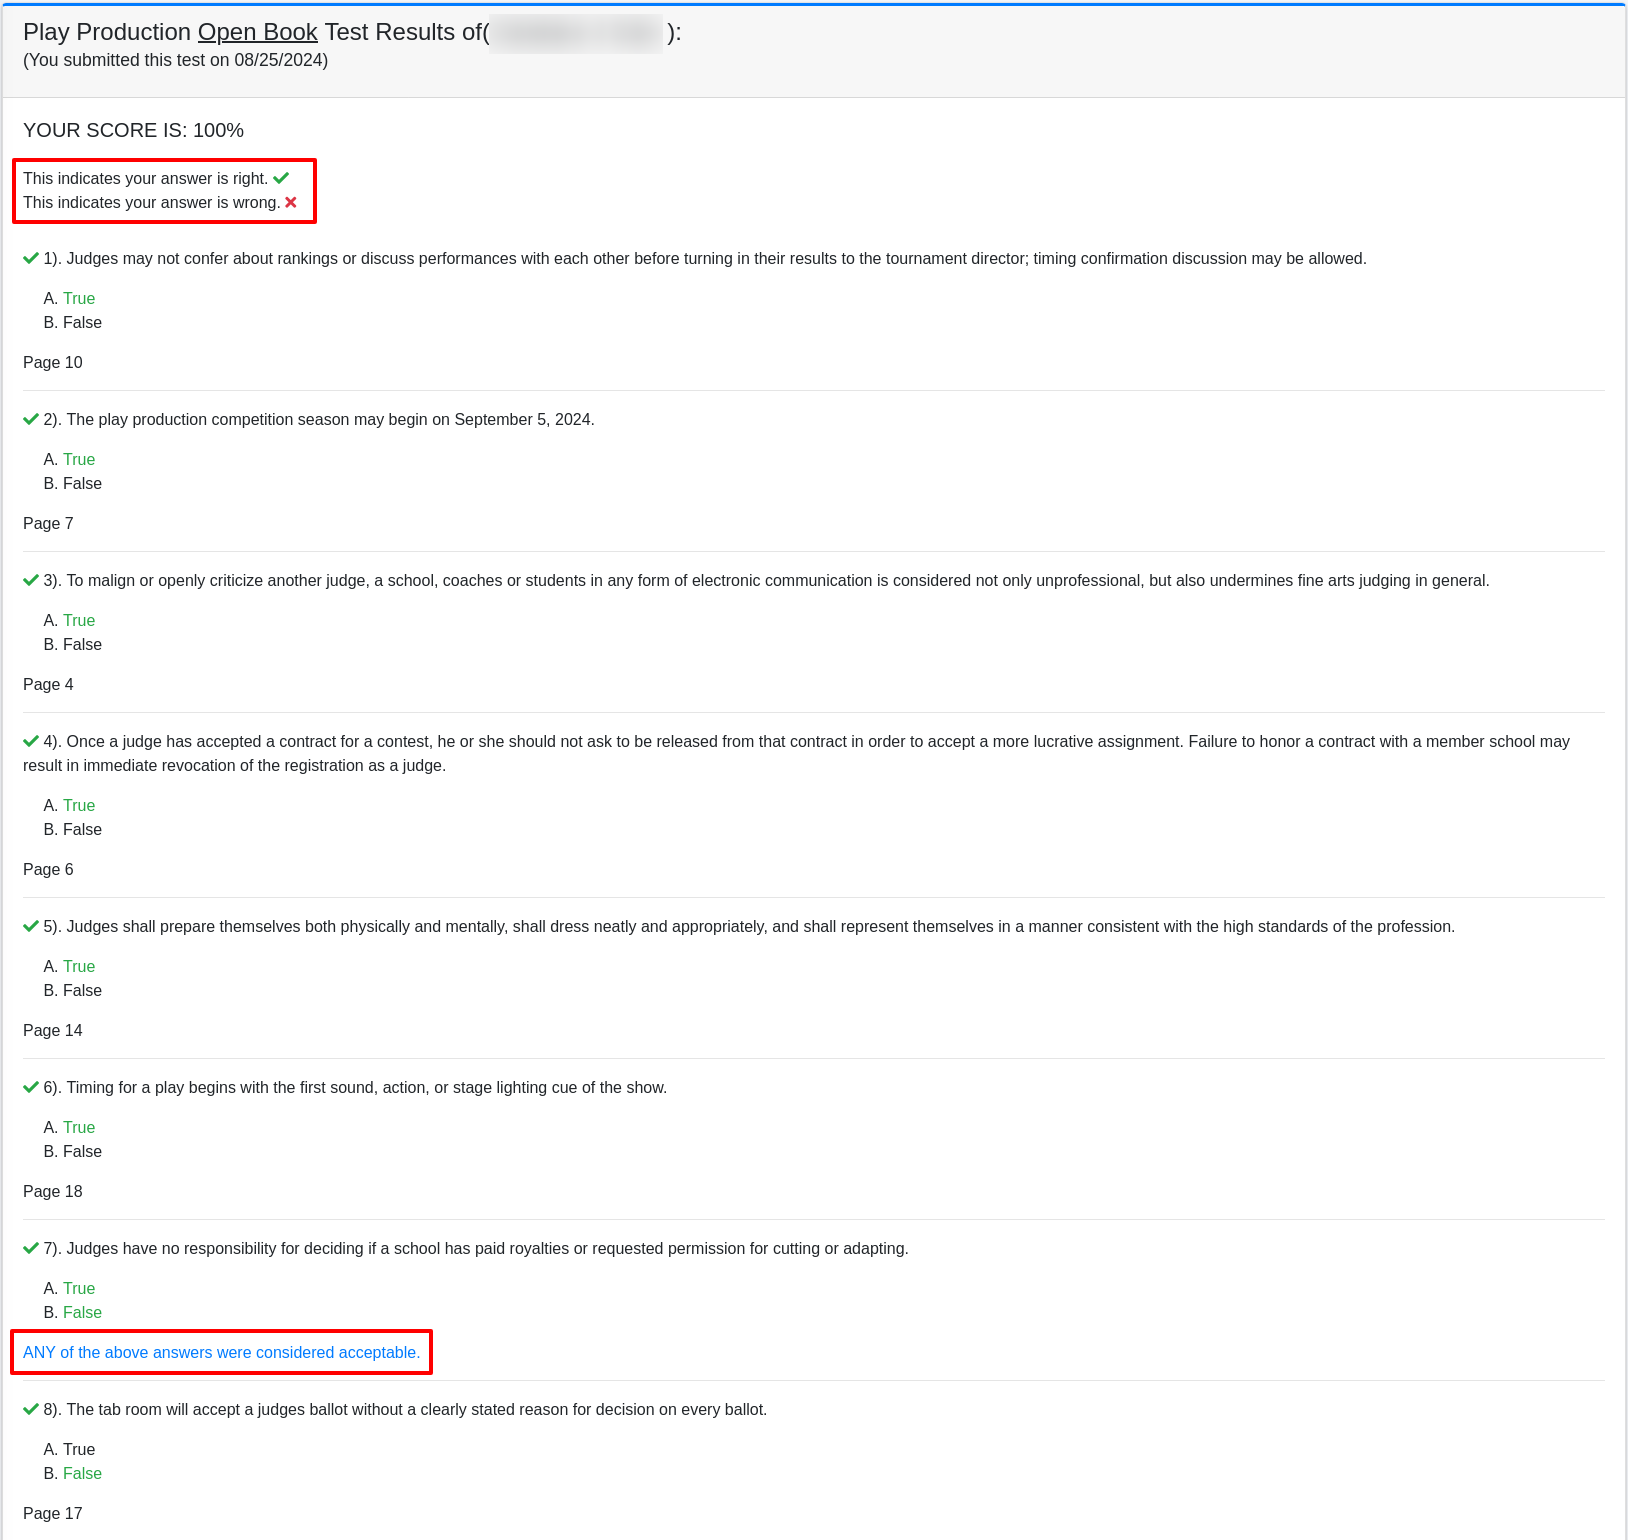Click the Page 10 reference text

pos(53,363)
